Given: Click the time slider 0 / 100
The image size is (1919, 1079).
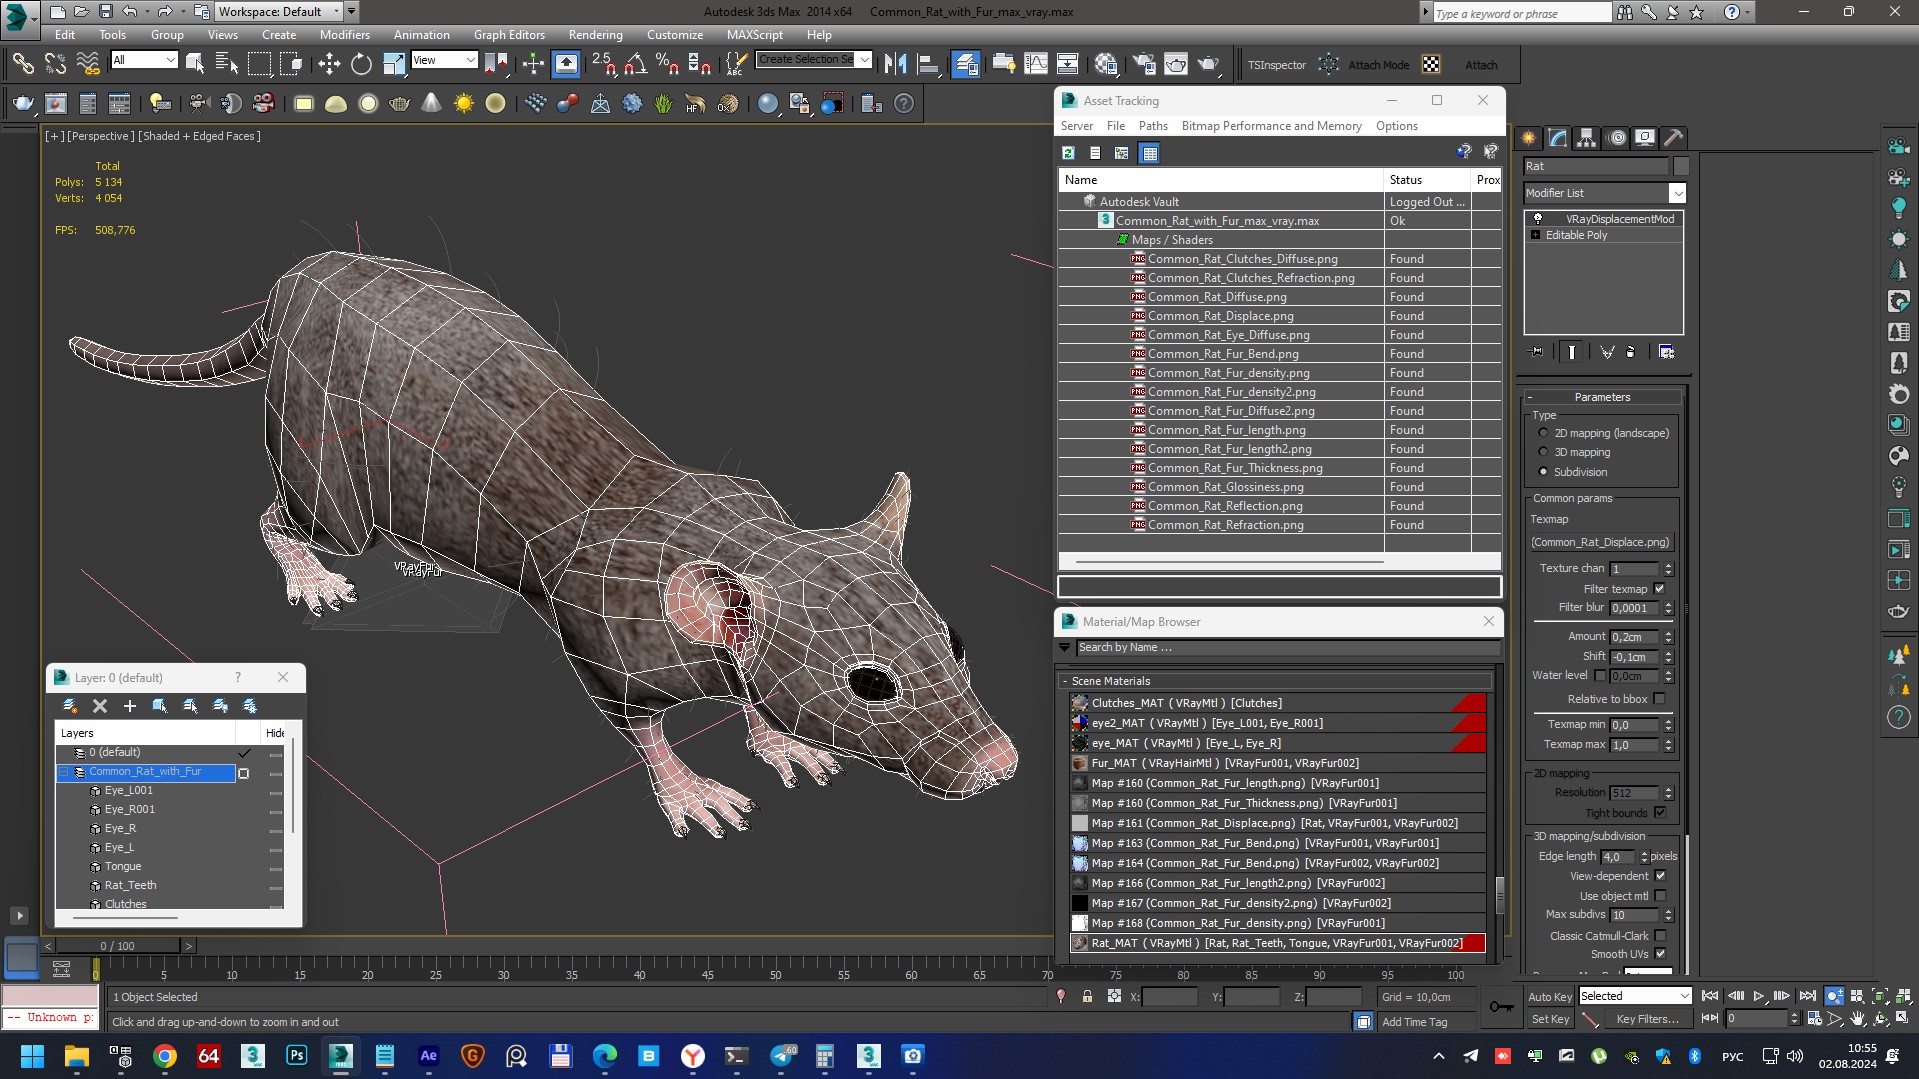Looking at the screenshot, I should click(117, 945).
